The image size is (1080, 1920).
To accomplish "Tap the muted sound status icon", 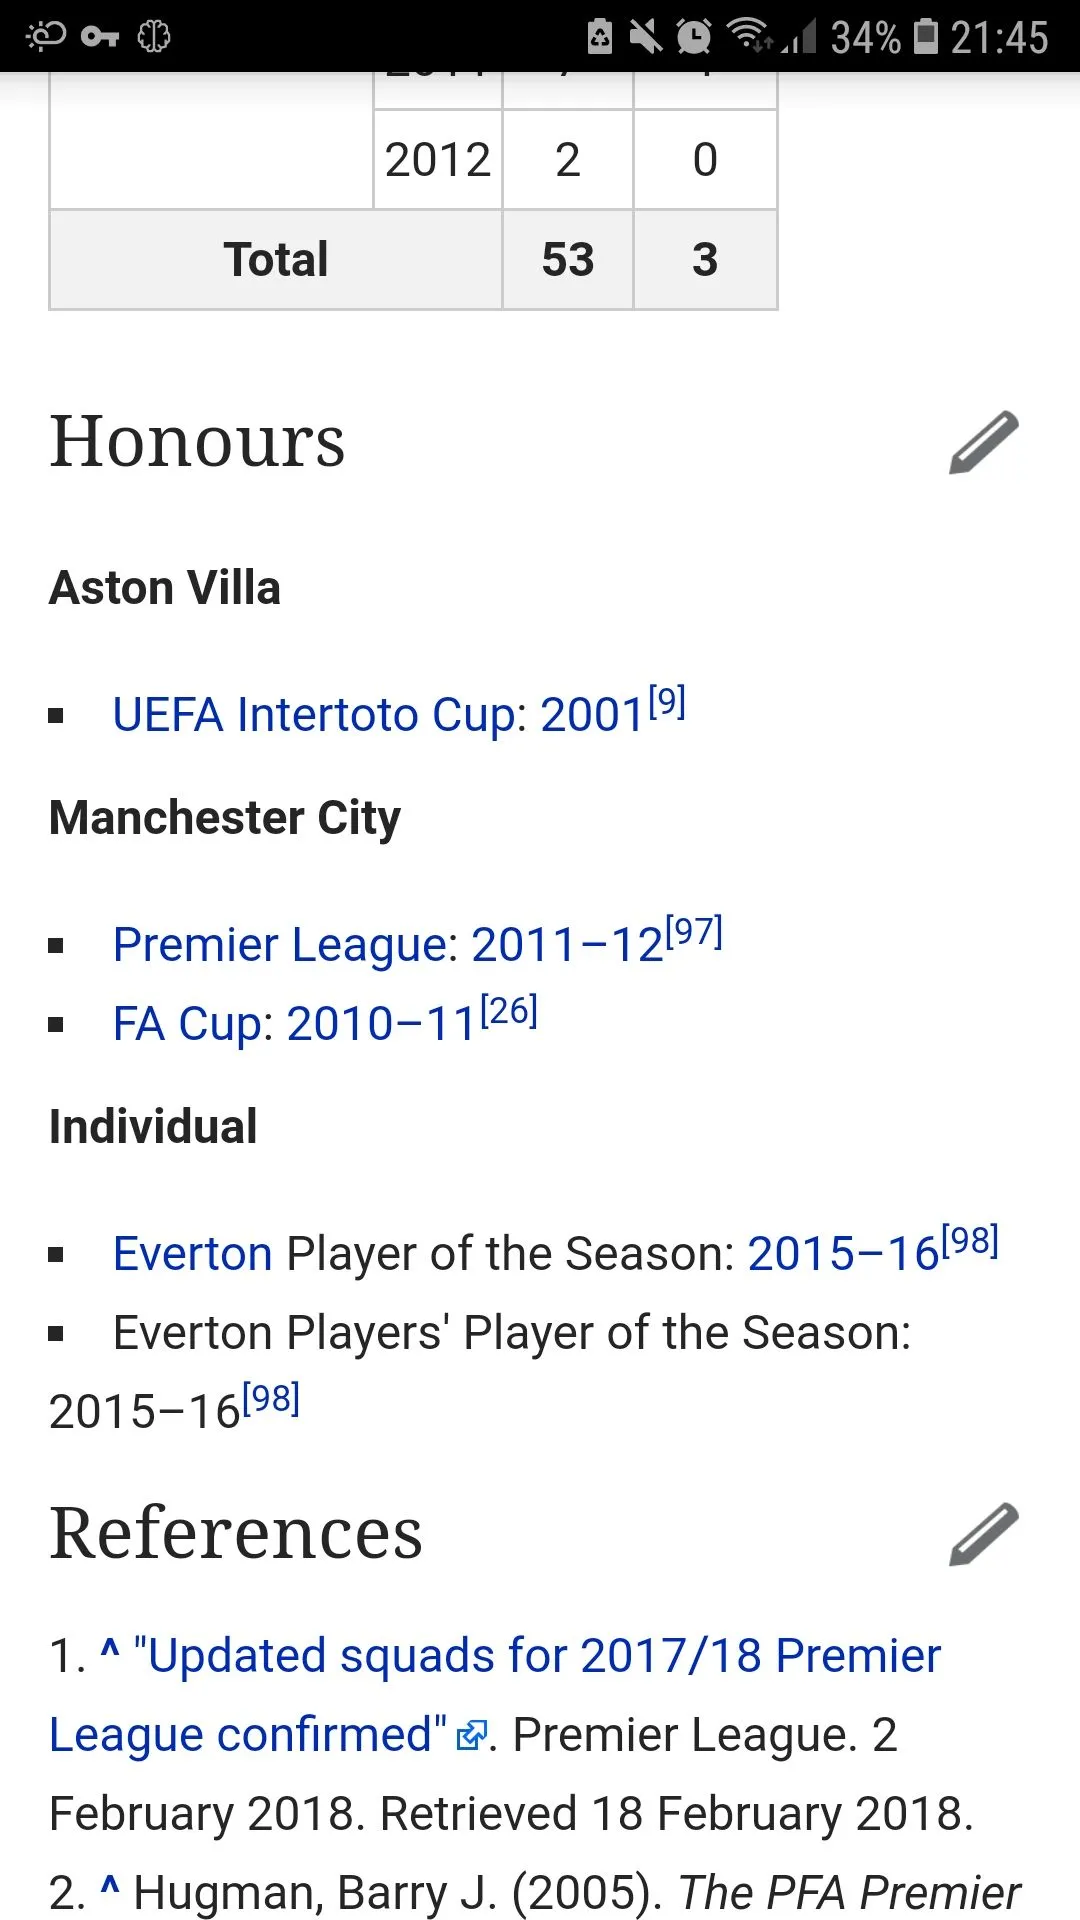I will coord(646,37).
